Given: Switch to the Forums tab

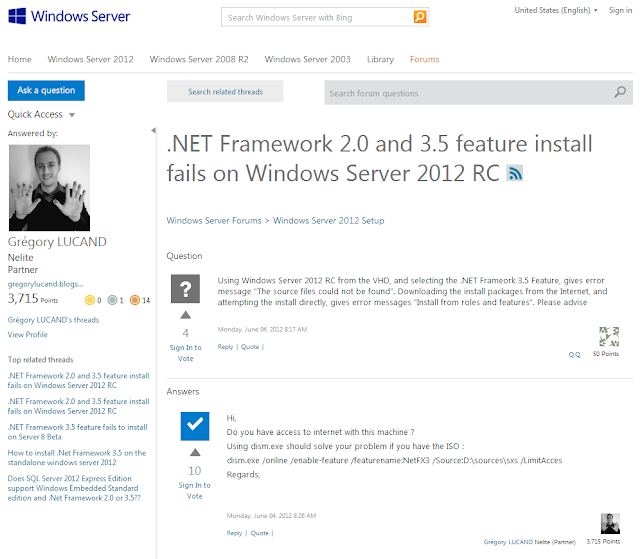Looking at the screenshot, I should 424,59.
